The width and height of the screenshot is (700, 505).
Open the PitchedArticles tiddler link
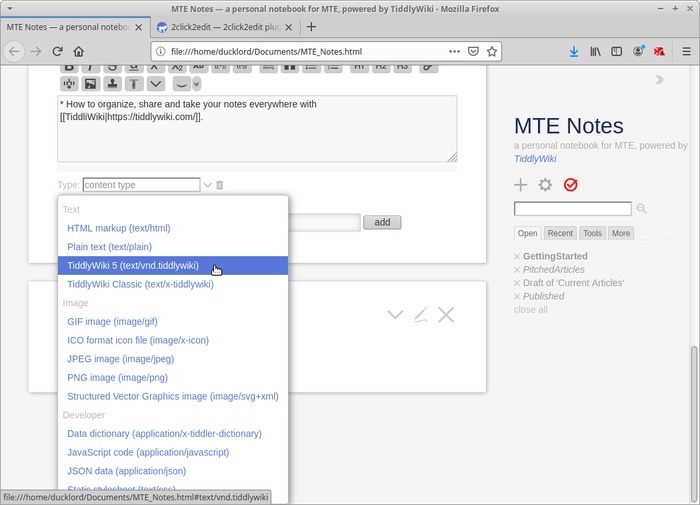click(x=554, y=270)
